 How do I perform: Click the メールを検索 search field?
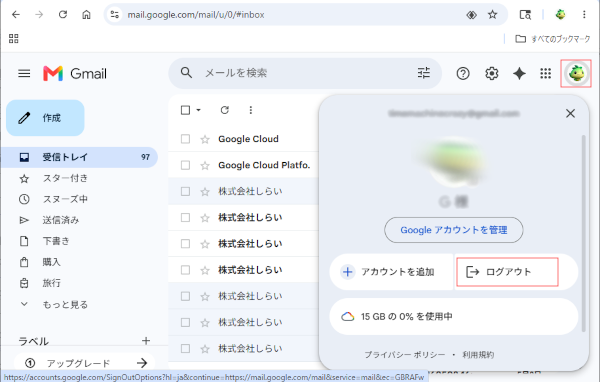(x=305, y=73)
